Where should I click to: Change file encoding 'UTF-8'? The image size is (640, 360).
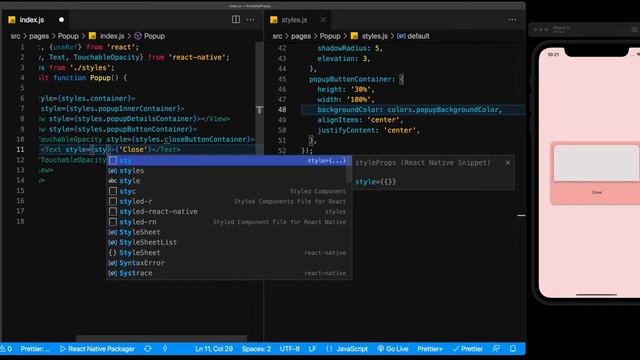coord(289,349)
